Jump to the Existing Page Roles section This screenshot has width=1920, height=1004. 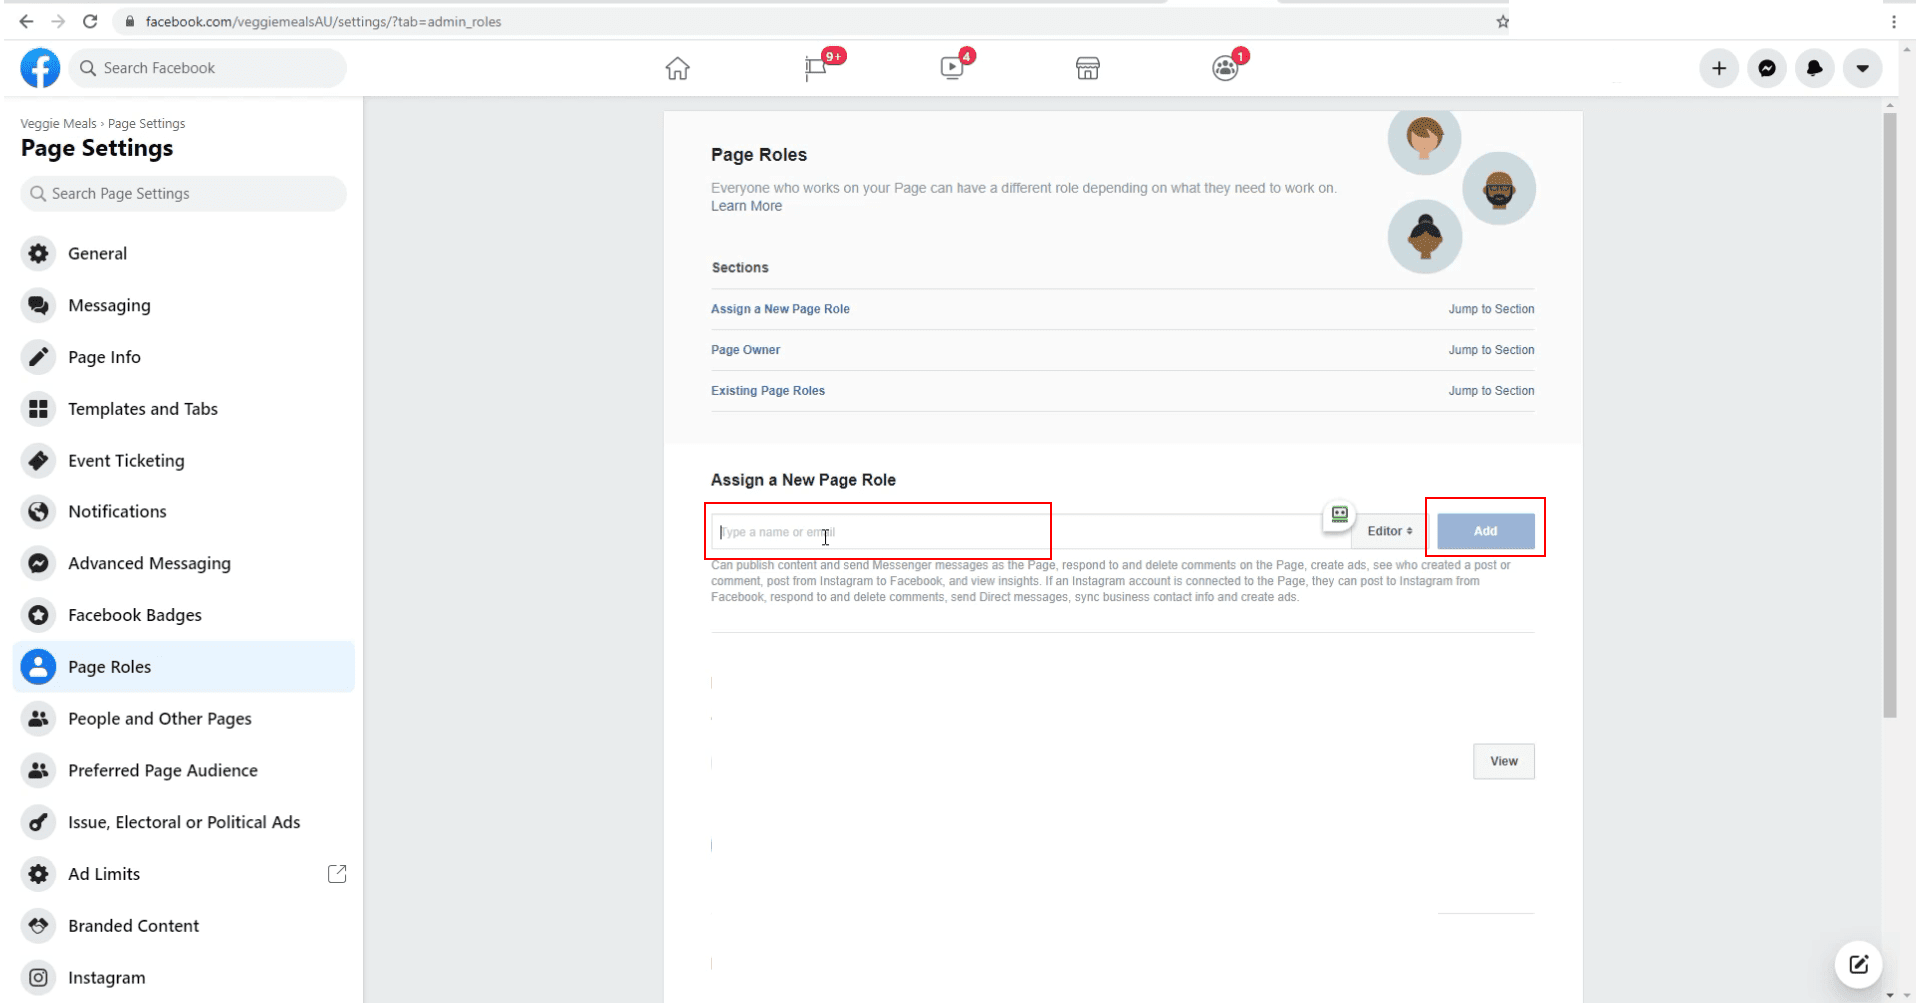tap(1490, 391)
